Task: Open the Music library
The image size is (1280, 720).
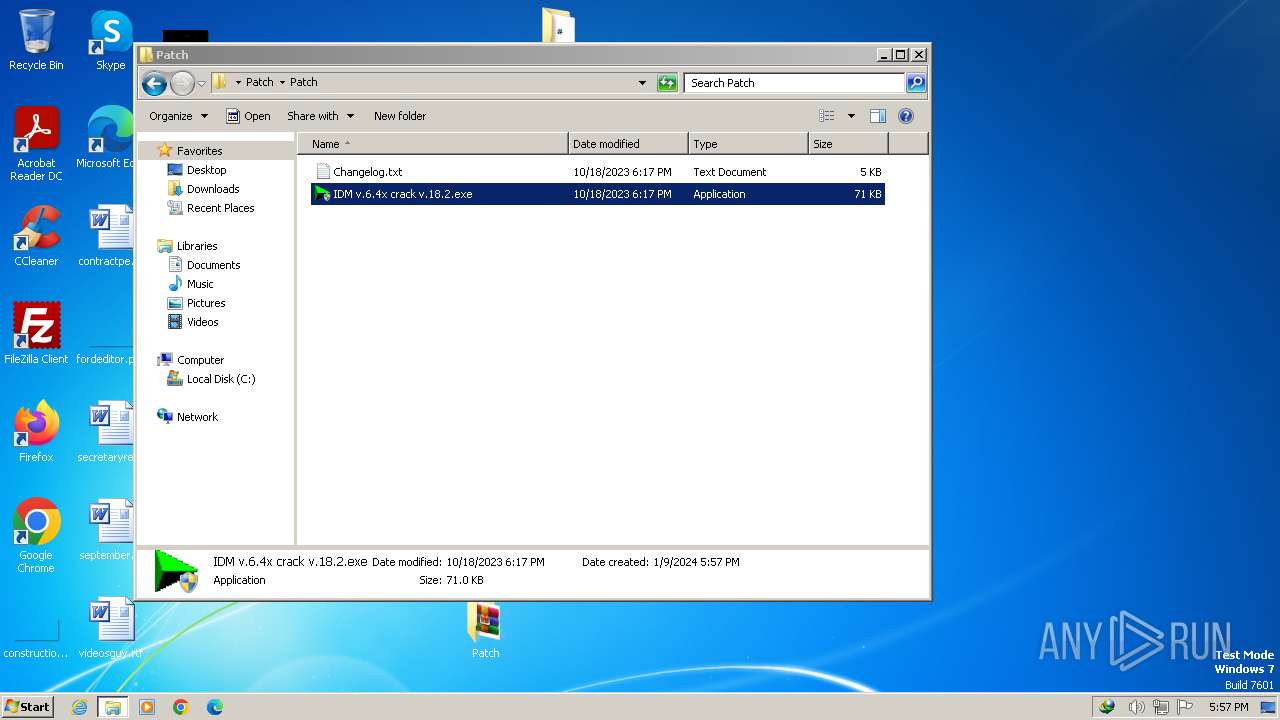Action: (x=200, y=284)
